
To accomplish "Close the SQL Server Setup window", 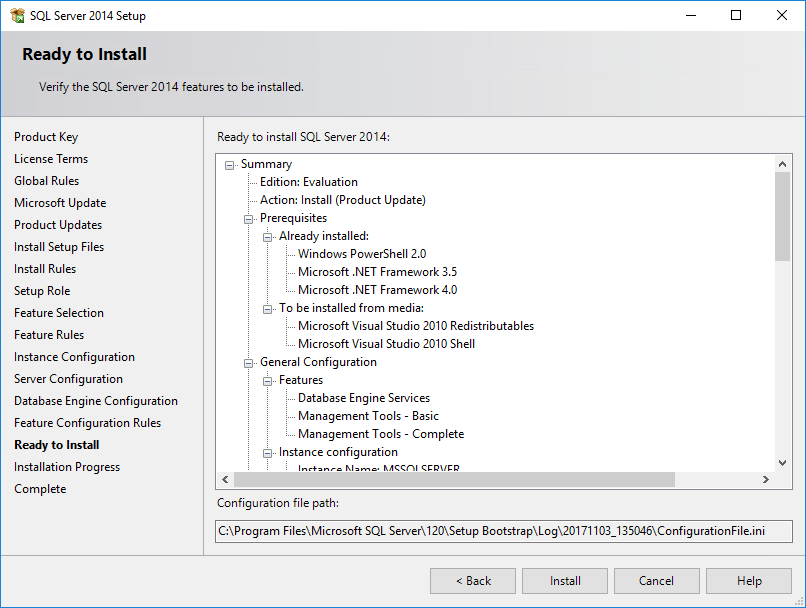I will coord(781,15).
